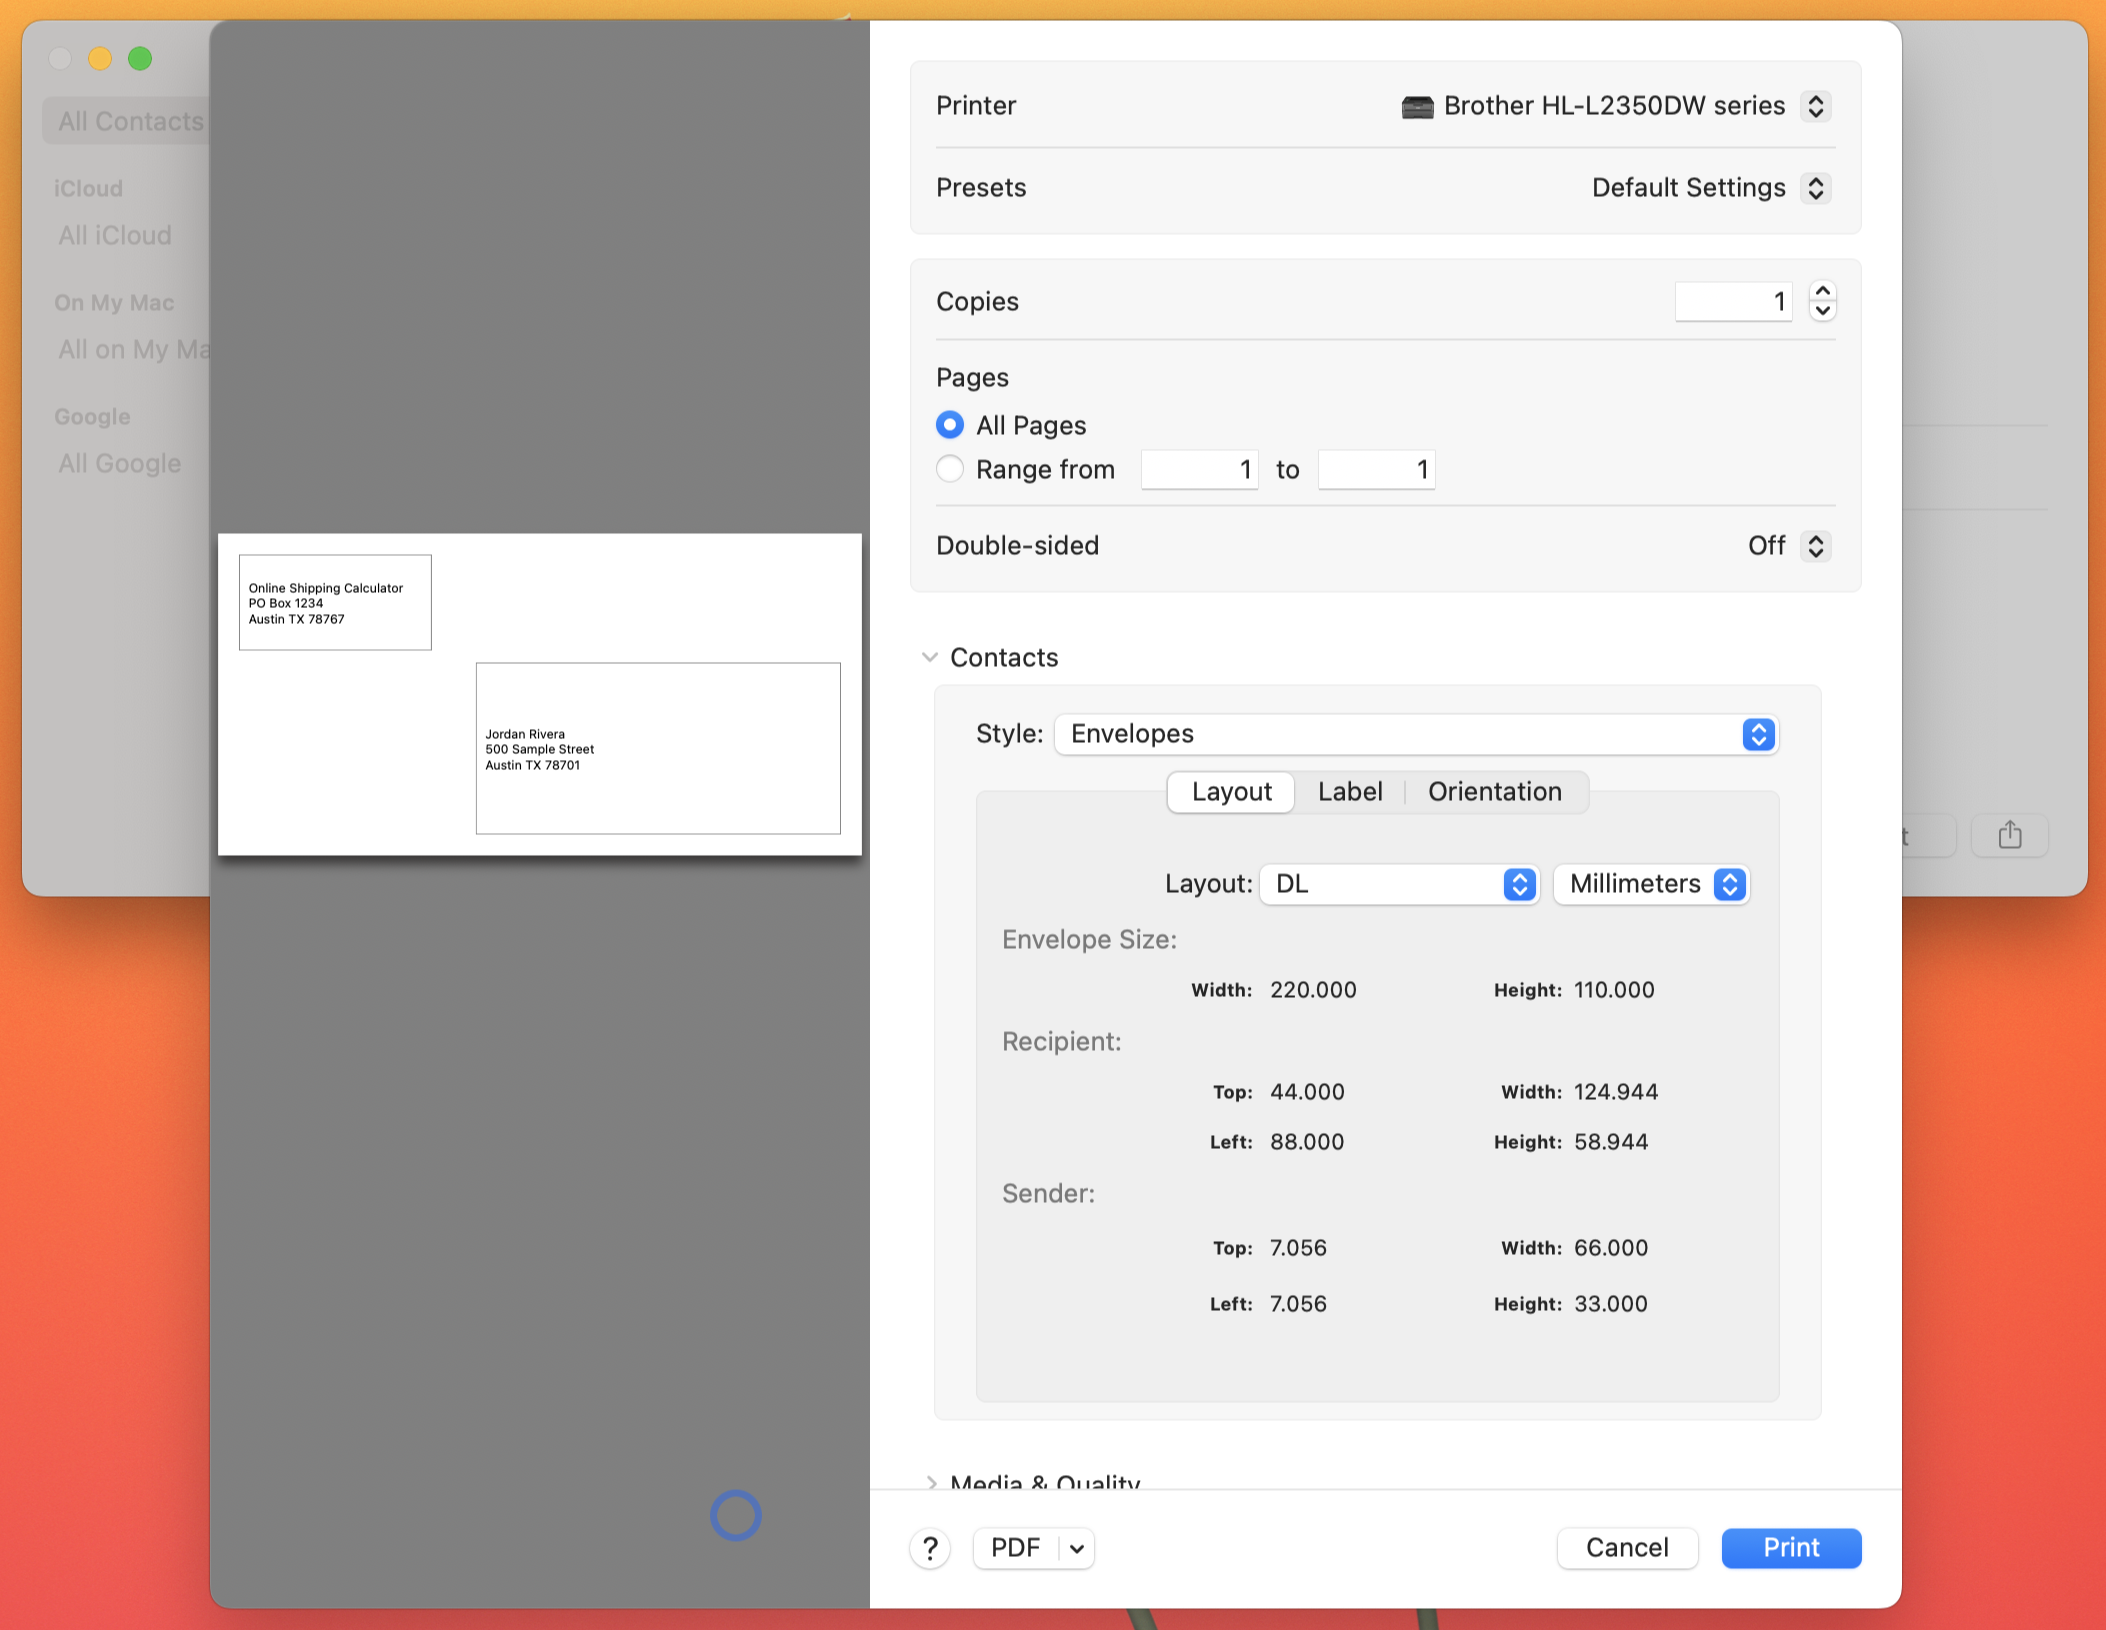Viewport: 2106px width, 1630px height.
Task: Open the Printer selection dropdown
Action: point(1816,106)
